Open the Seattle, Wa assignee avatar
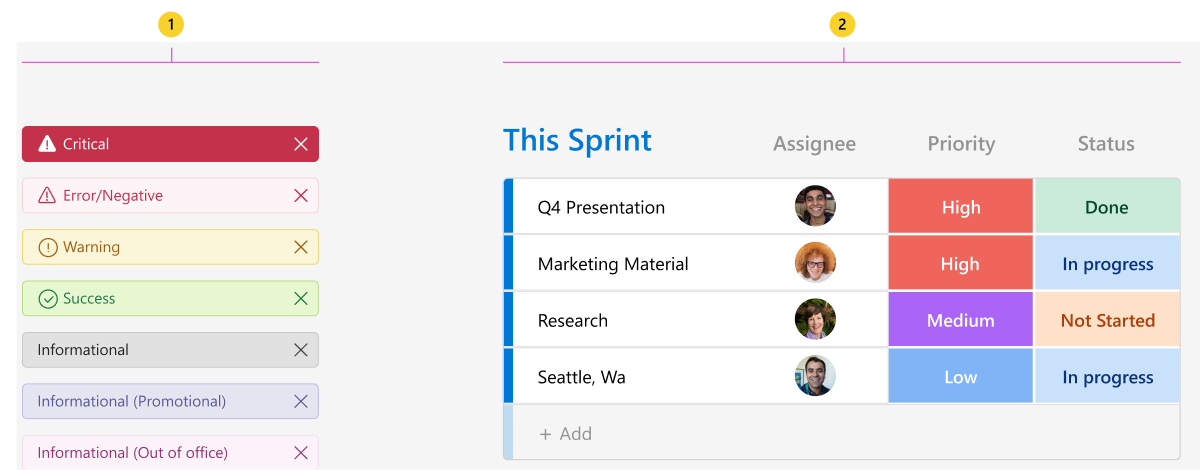Viewport: 1200px width, 470px height. (x=815, y=376)
